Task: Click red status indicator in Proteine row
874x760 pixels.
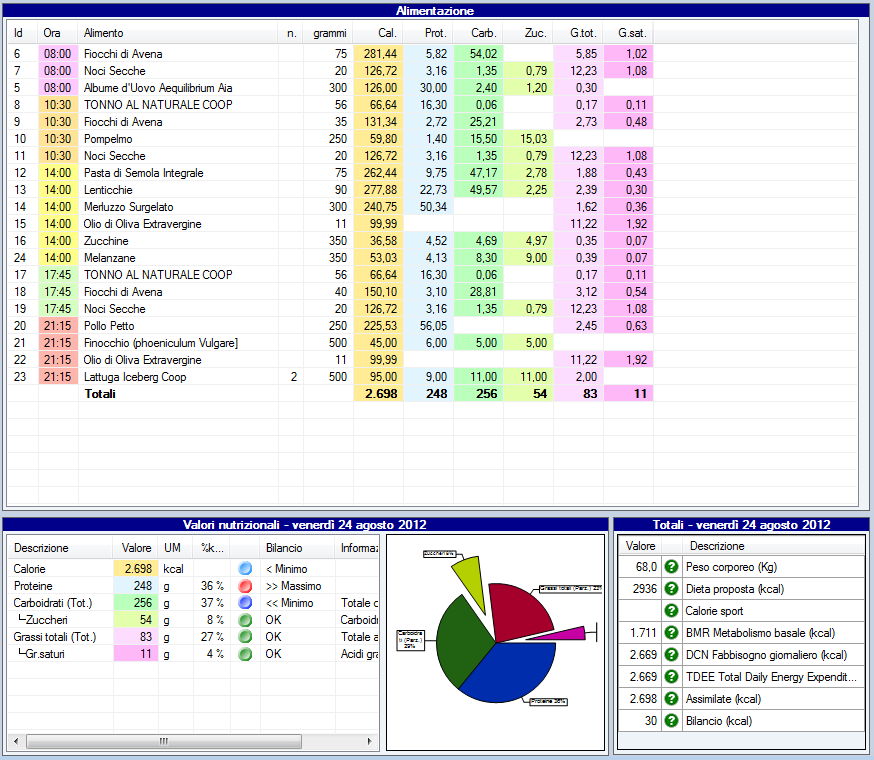Action: (x=245, y=586)
